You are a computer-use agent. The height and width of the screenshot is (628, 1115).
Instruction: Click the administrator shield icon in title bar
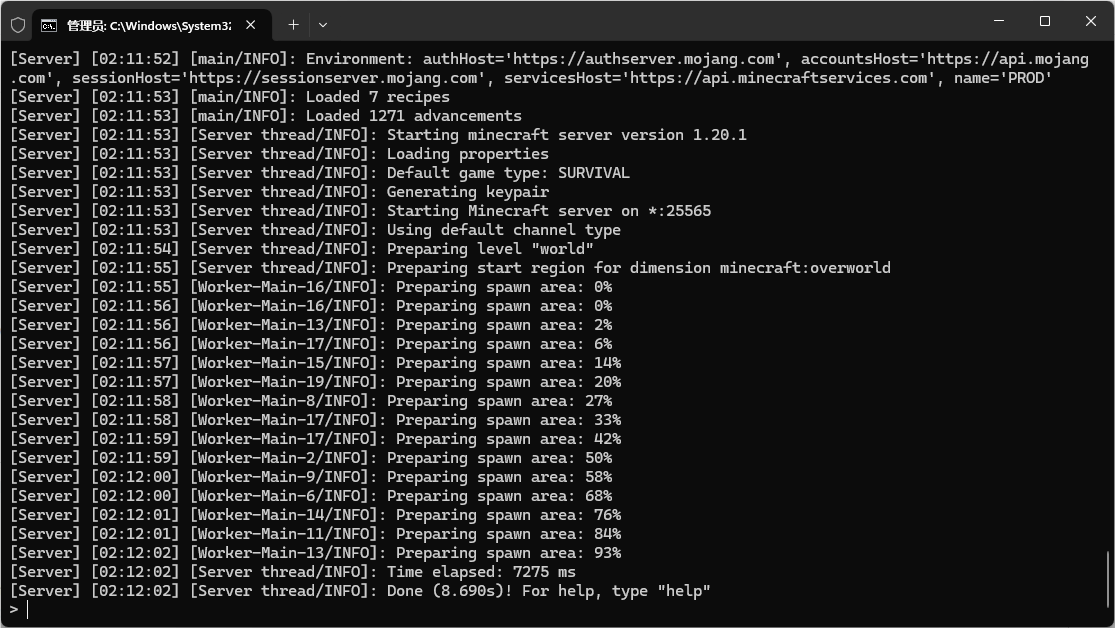point(18,26)
